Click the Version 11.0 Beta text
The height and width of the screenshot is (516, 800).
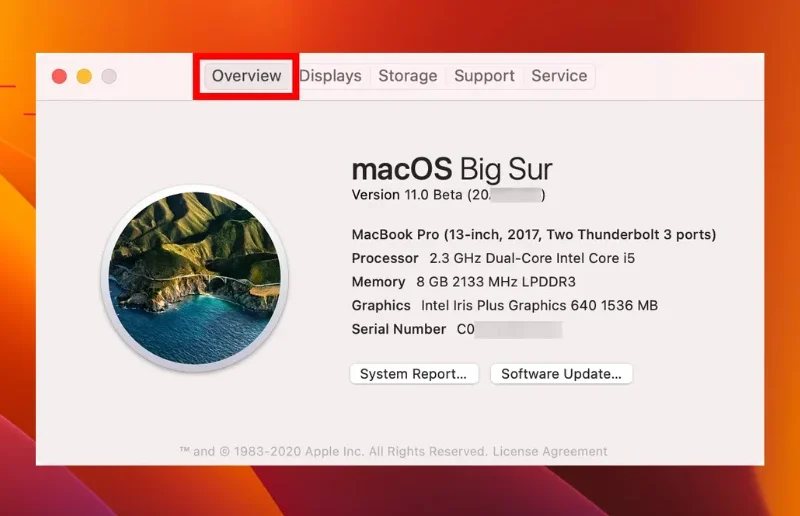448,195
